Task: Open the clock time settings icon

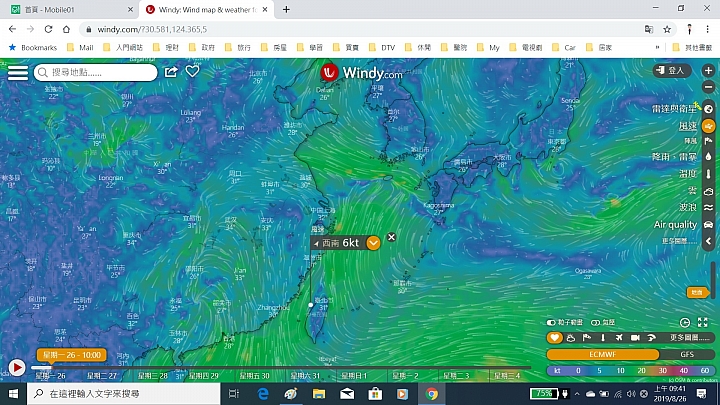Action: click(685, 322)
